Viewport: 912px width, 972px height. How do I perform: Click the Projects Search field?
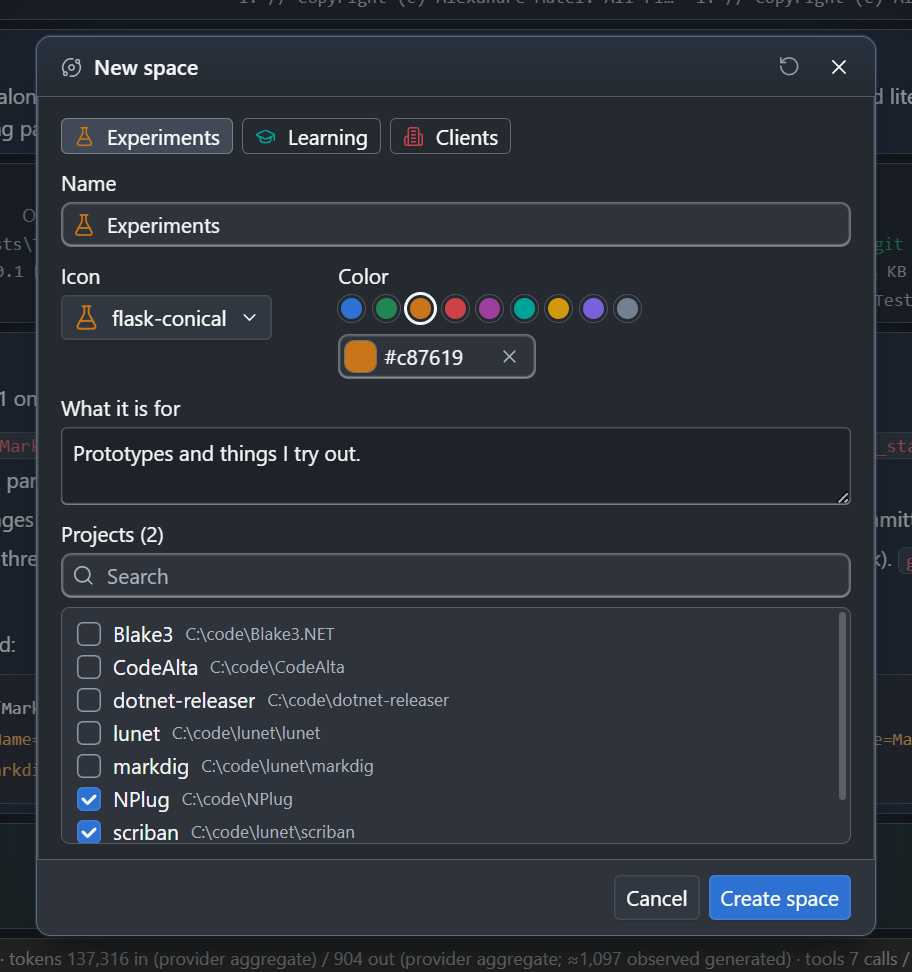[456, 576]
